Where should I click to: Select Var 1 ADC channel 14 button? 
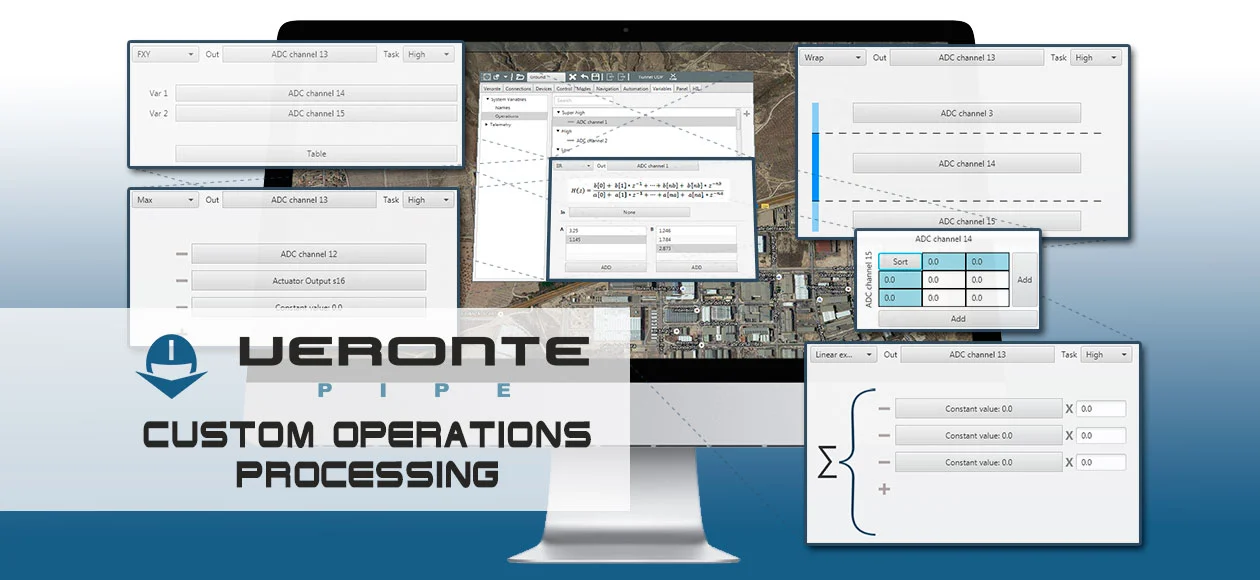point(316,93)
